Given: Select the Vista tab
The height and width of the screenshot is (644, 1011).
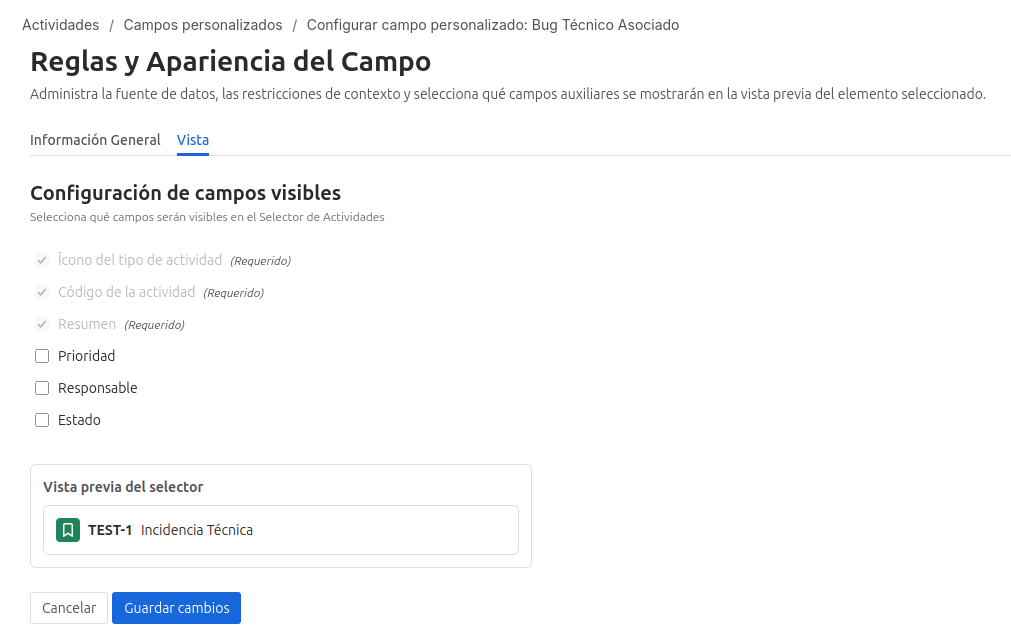Looking at the screenshot, I should (x=192, y=140).
